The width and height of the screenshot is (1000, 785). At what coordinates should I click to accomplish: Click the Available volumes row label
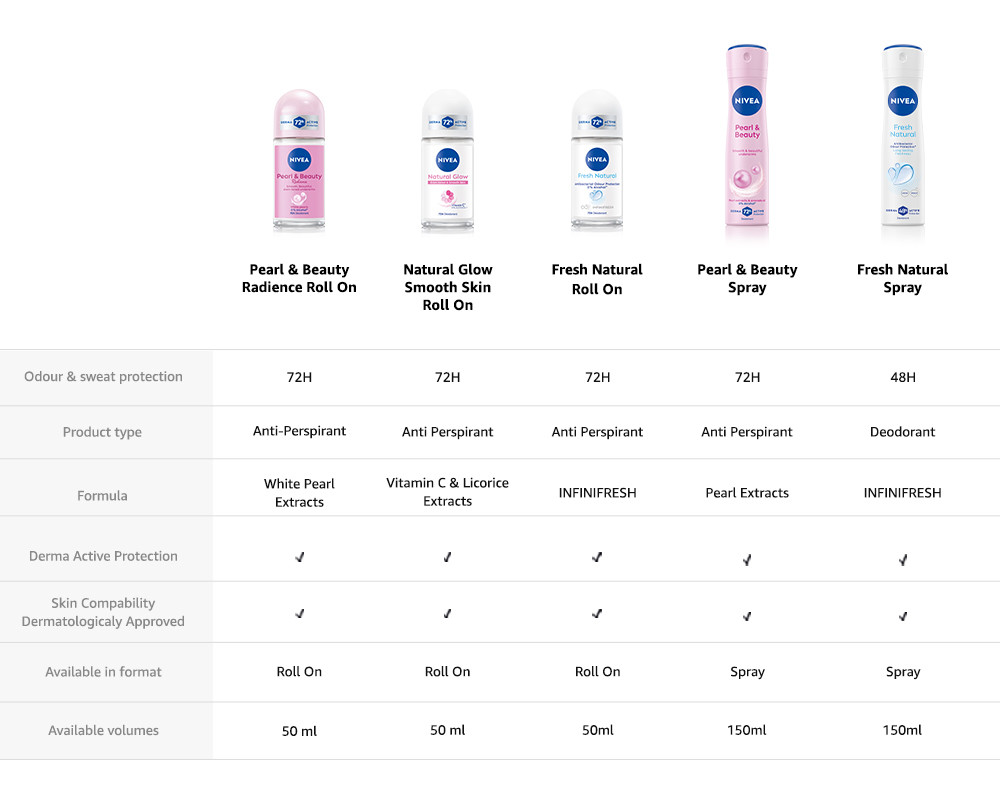point(104,731)
